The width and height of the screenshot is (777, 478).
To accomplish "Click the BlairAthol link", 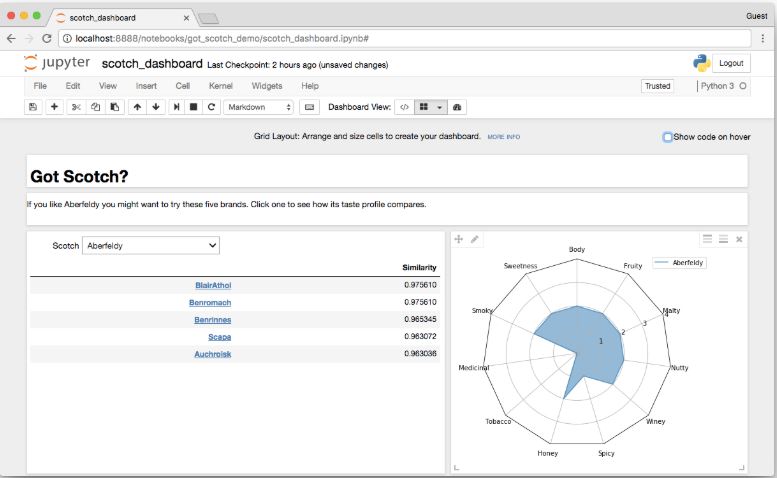I will coord(213,285).
